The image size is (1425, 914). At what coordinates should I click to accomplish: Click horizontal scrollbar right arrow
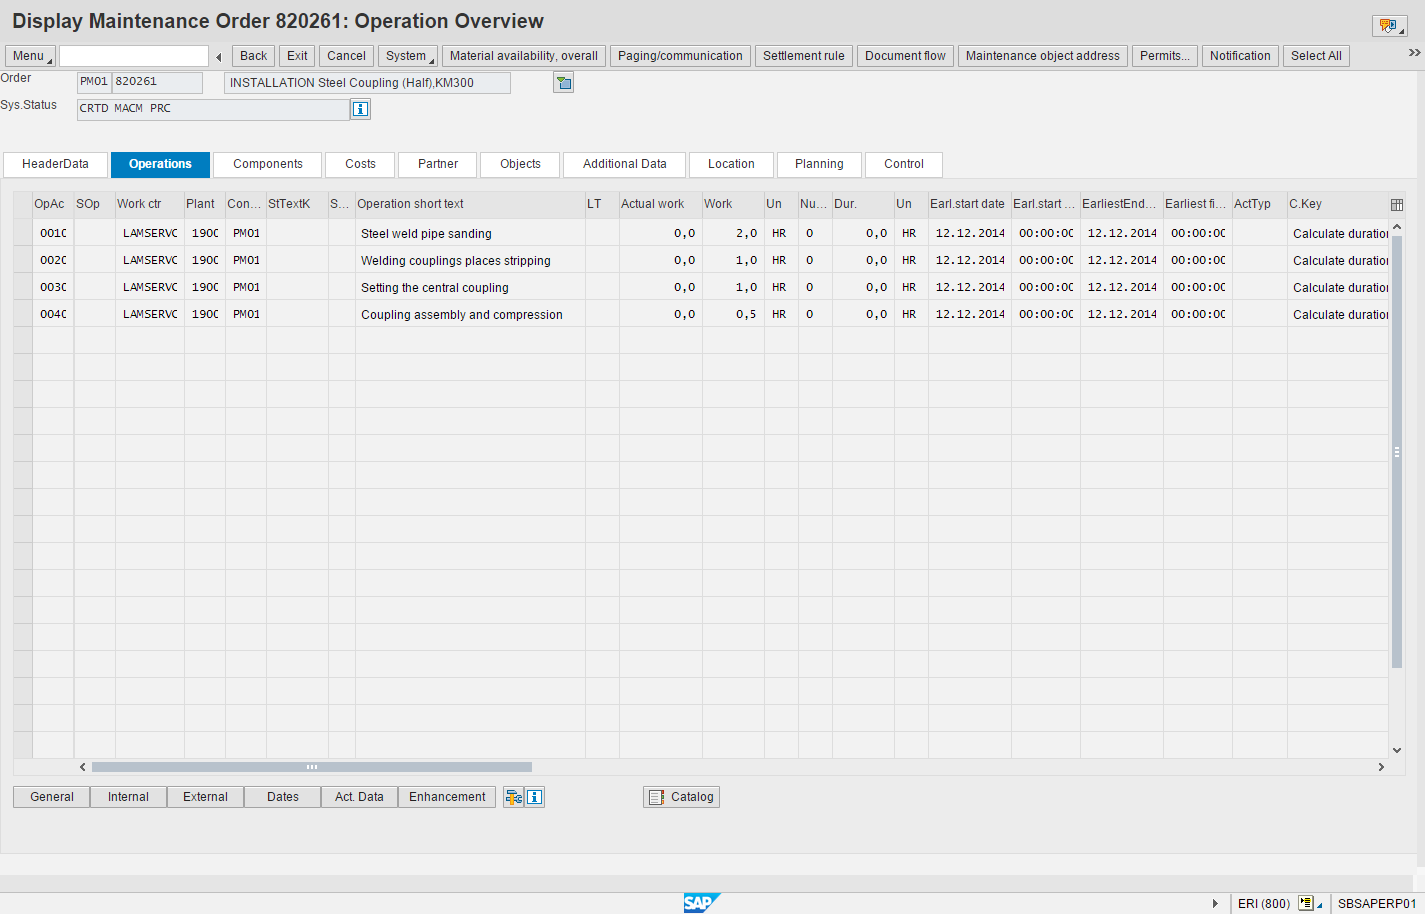coord(1381,767)
